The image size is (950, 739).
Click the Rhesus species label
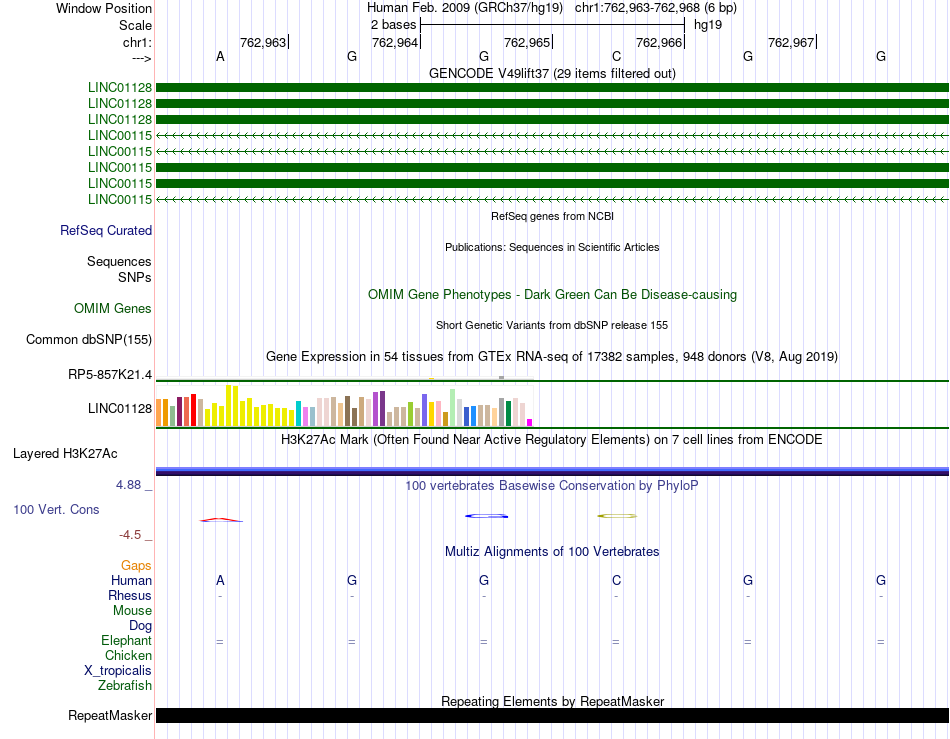(x=130, y=595)
